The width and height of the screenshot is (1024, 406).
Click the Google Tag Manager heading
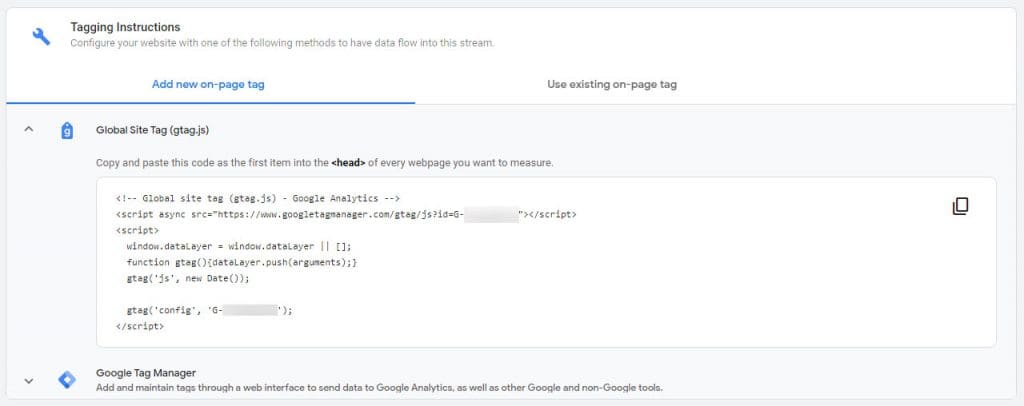point(146,373)
